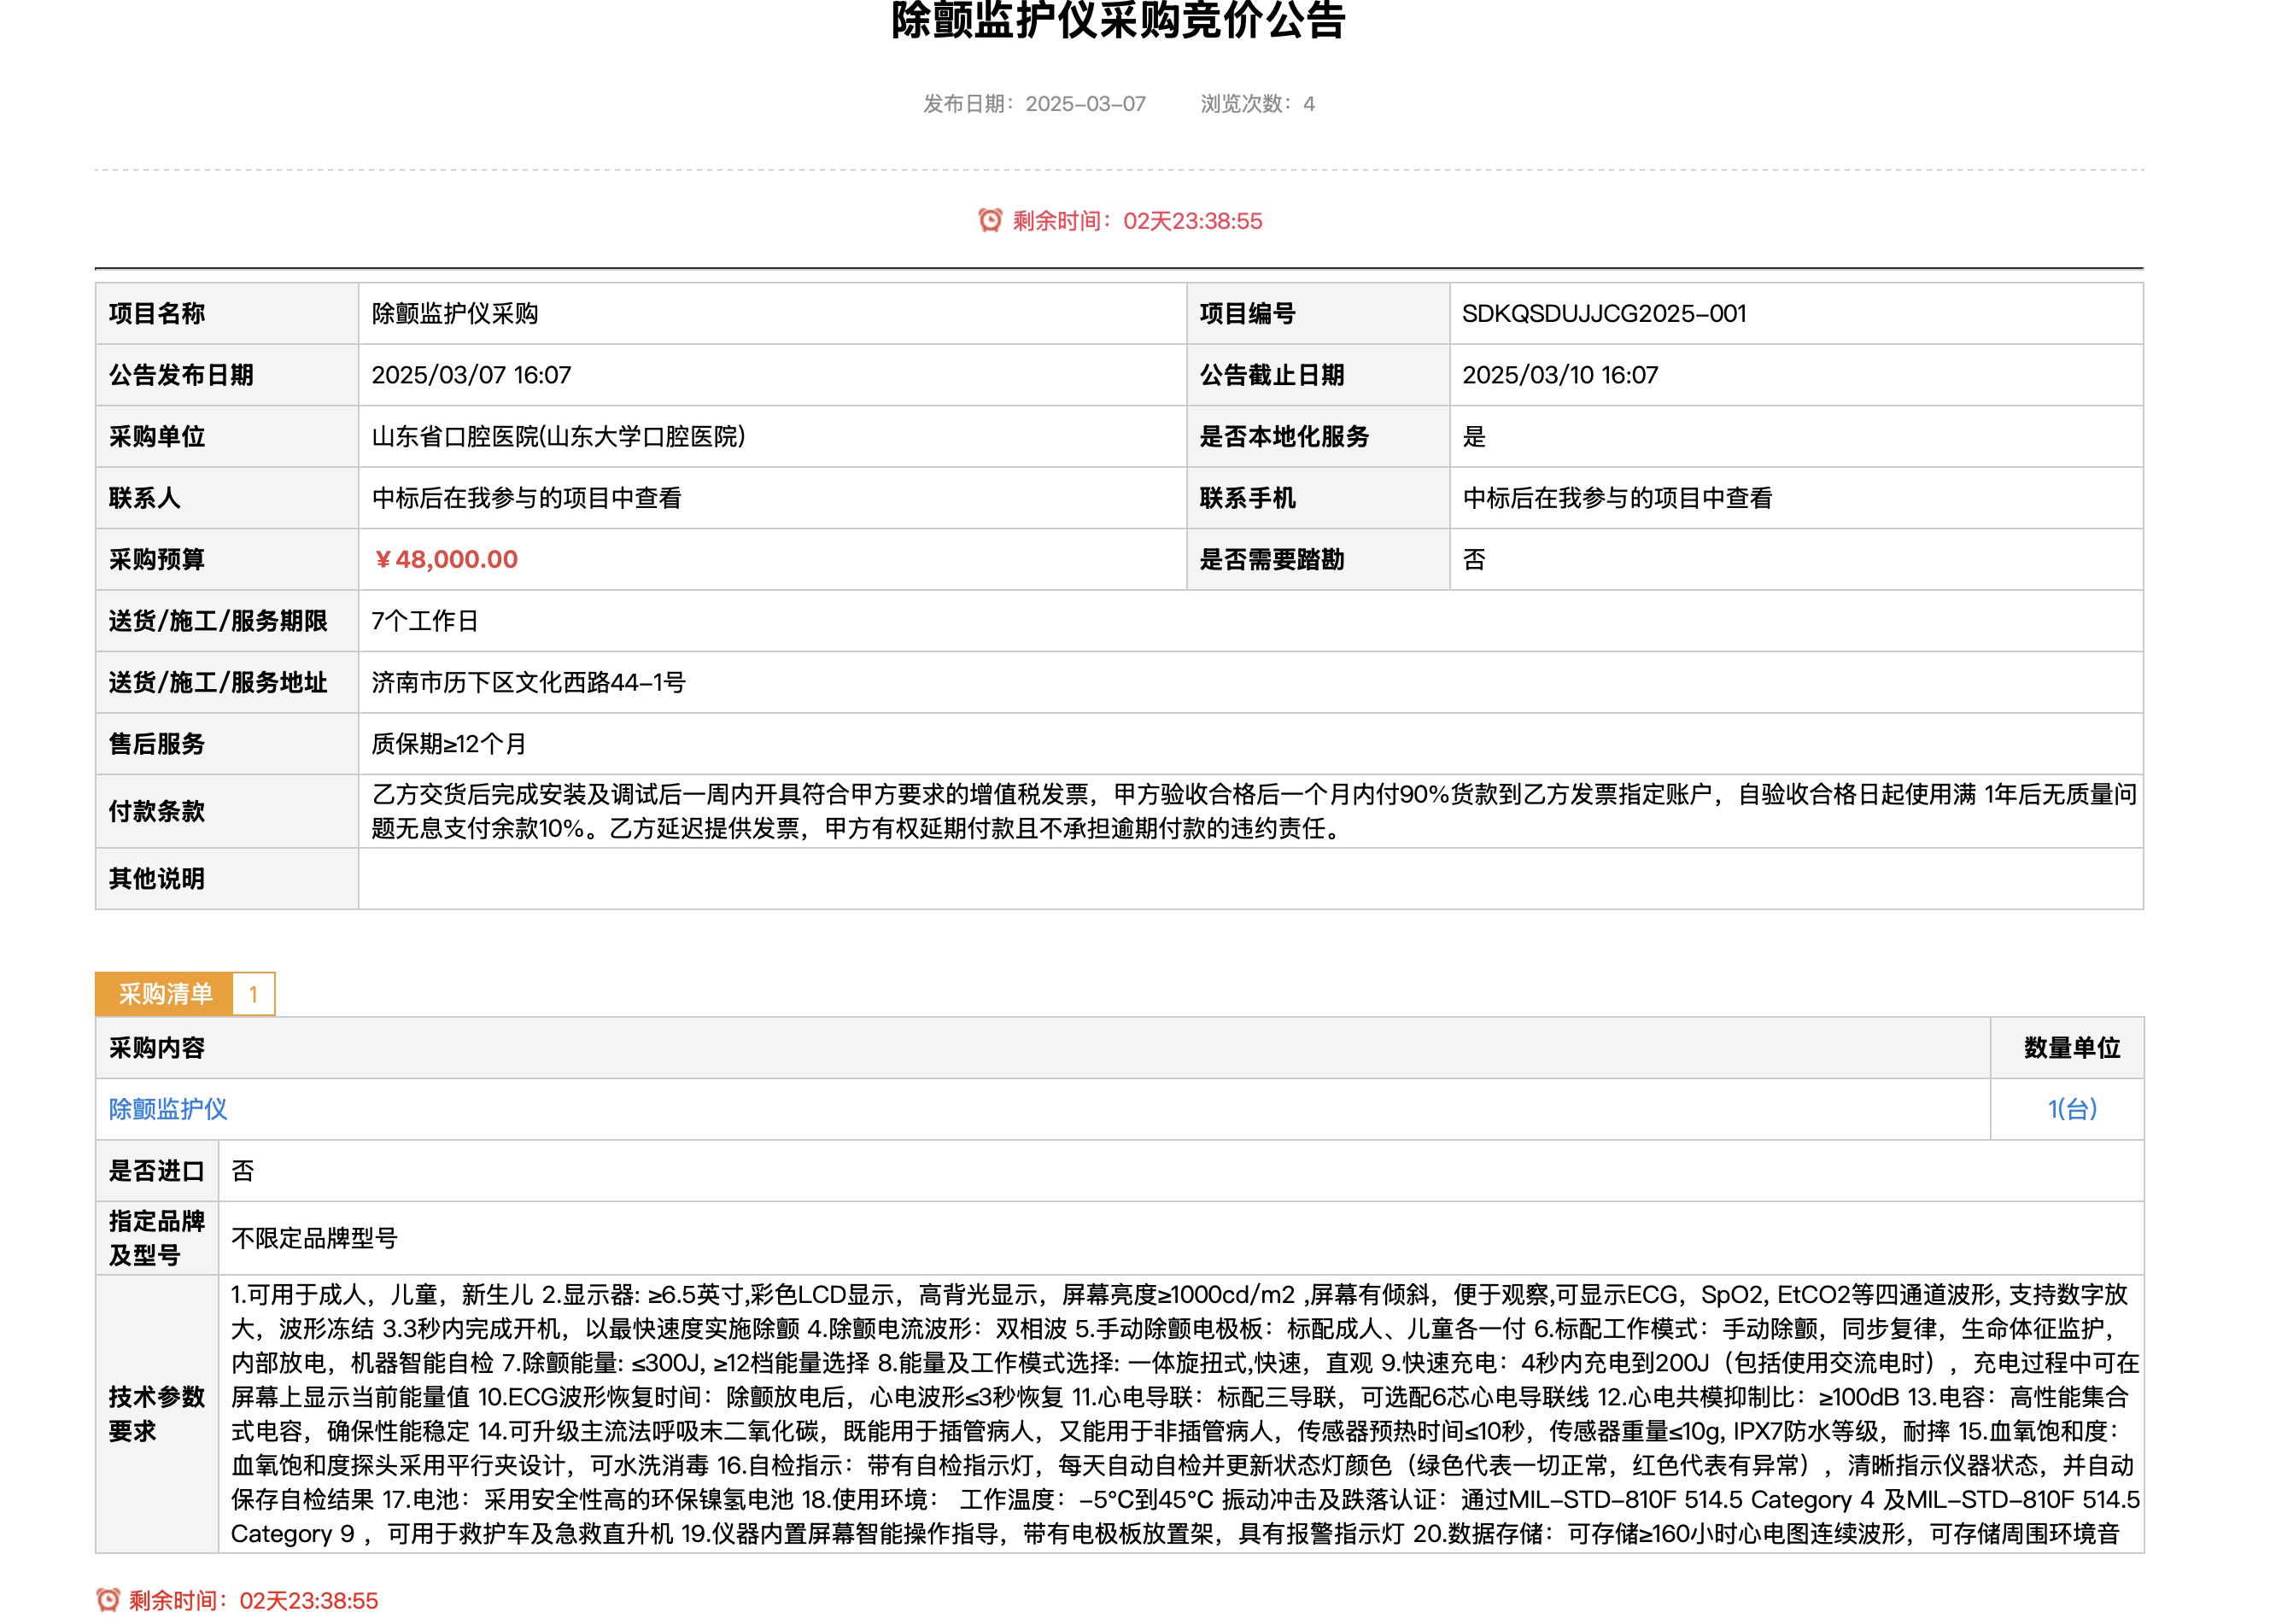Click deadline value 2025/03/10 16:07
Image resolution: width=2270 pixels, height=1624 pixels.
point(1560,375)
